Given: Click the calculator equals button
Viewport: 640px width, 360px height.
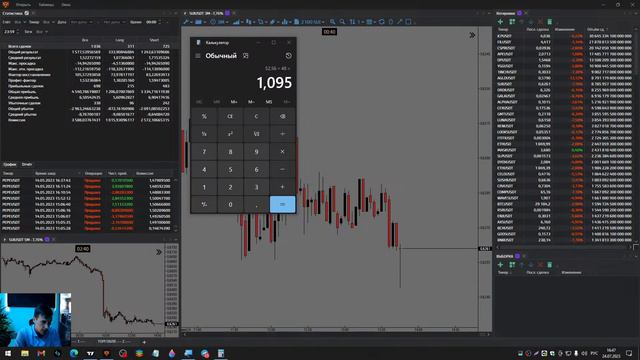Looking at the screenshot, I should tap(282, 204).
